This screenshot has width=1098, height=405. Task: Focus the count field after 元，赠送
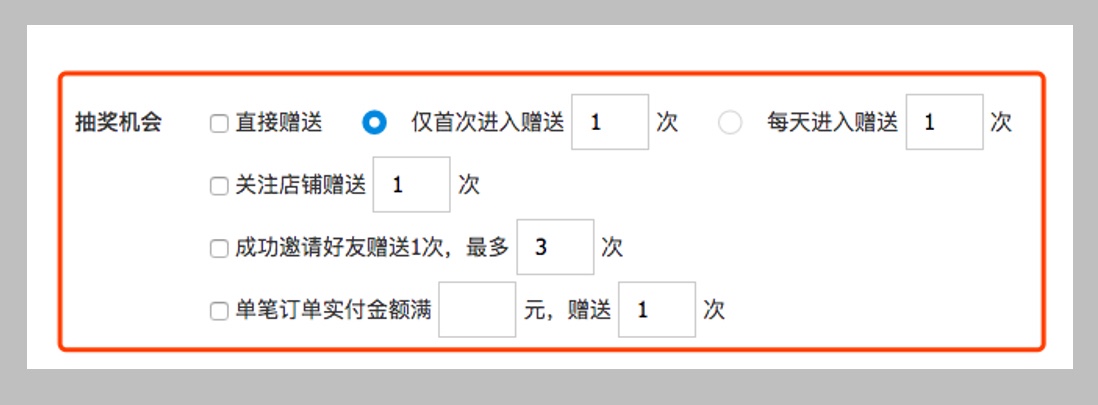(657, 310)
